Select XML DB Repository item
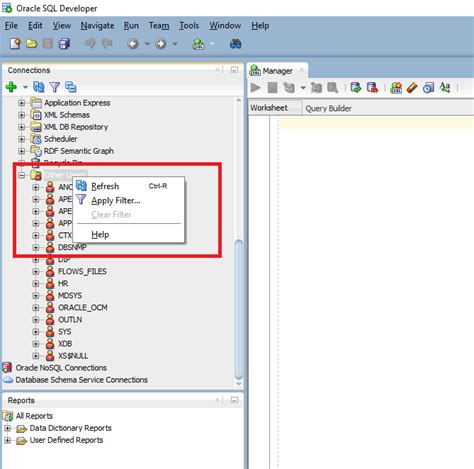 [76, 127]
